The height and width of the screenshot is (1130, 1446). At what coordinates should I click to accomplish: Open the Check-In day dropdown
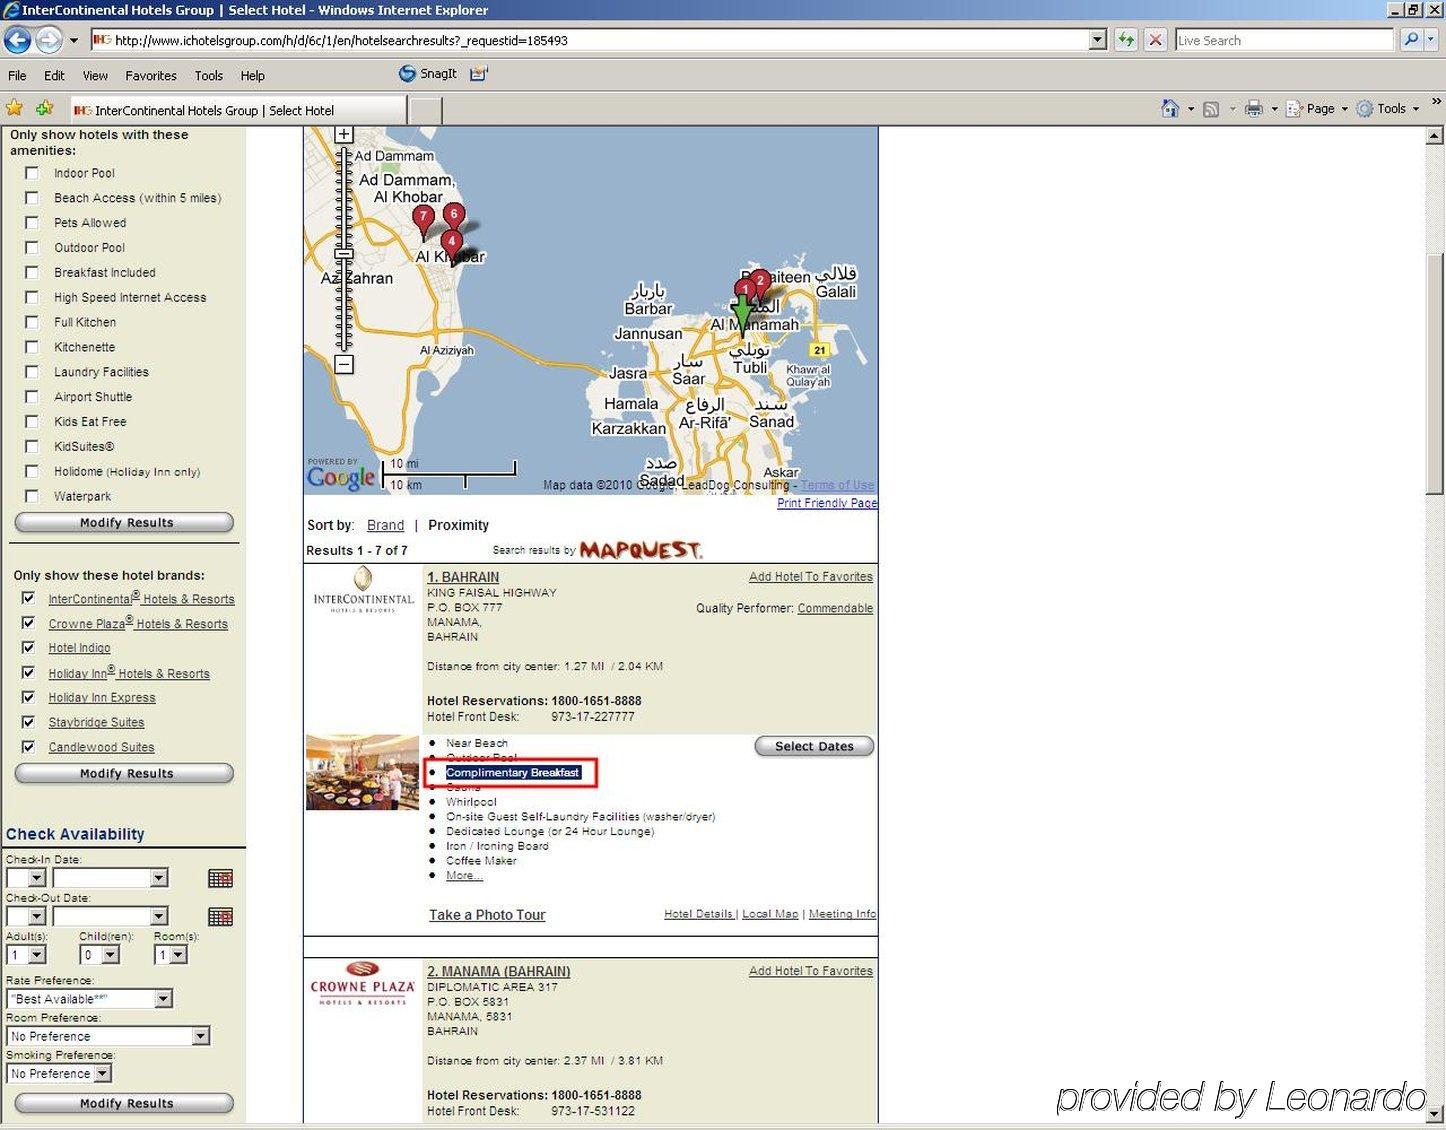click(26, 878)
